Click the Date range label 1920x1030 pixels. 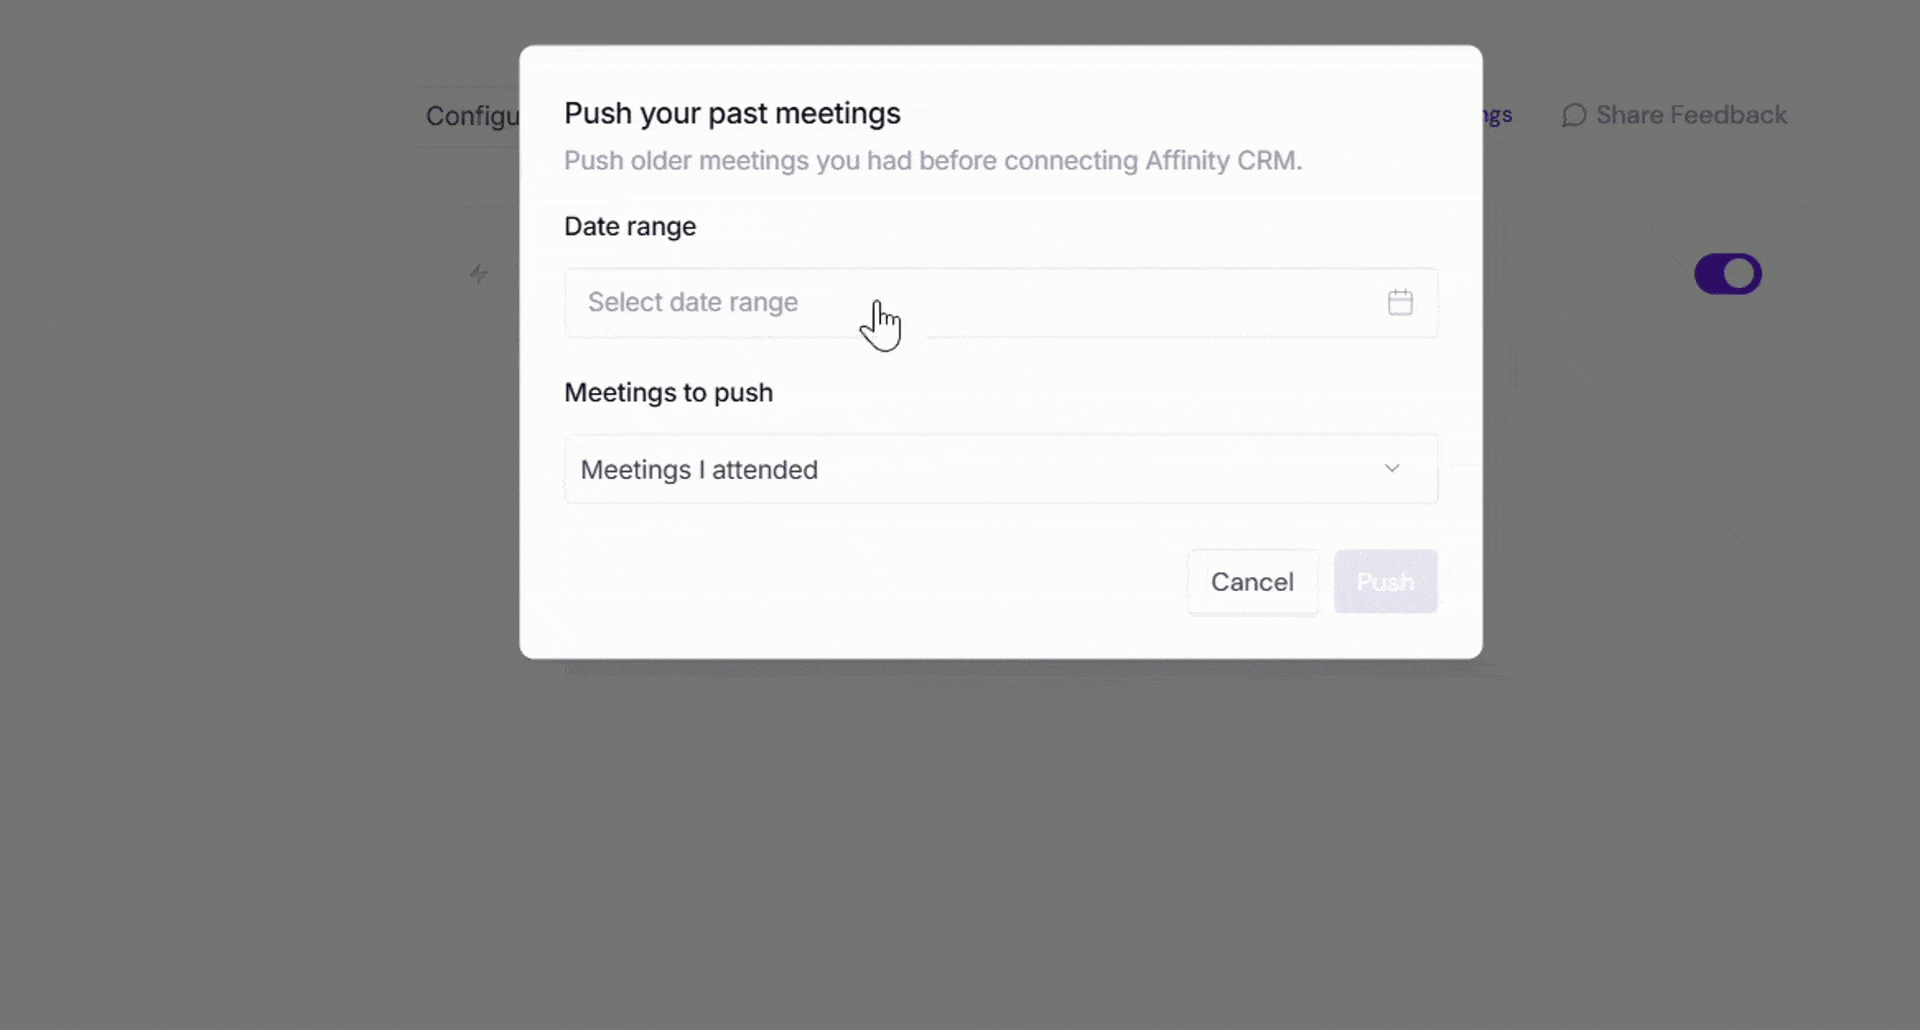630,227
